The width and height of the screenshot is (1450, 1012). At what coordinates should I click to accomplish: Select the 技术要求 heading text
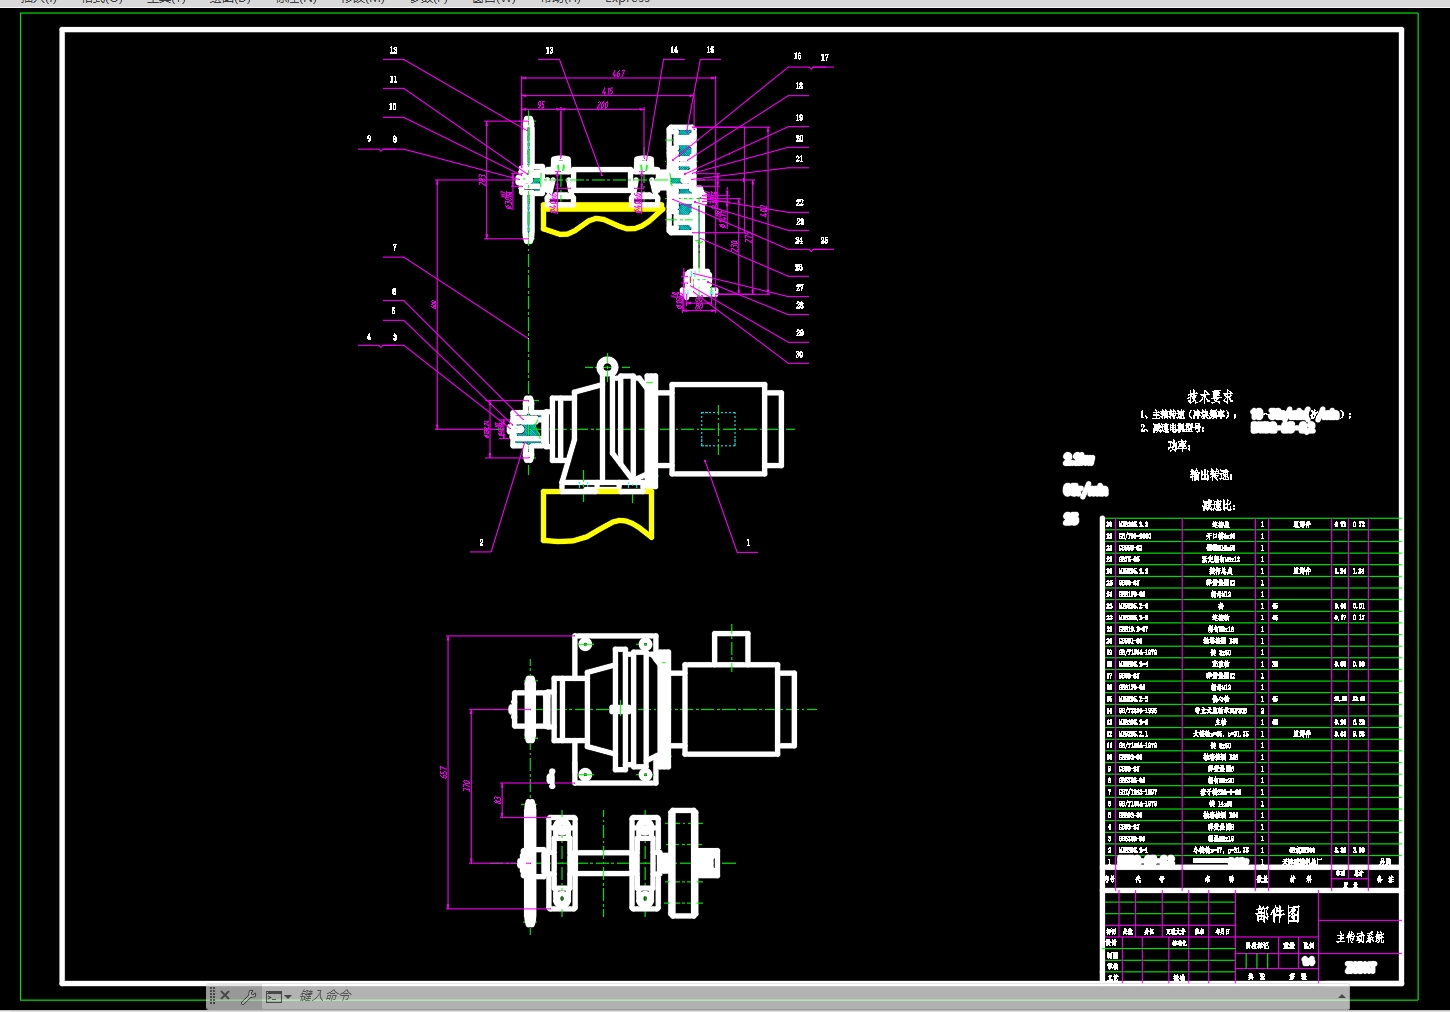[1210, 397]
